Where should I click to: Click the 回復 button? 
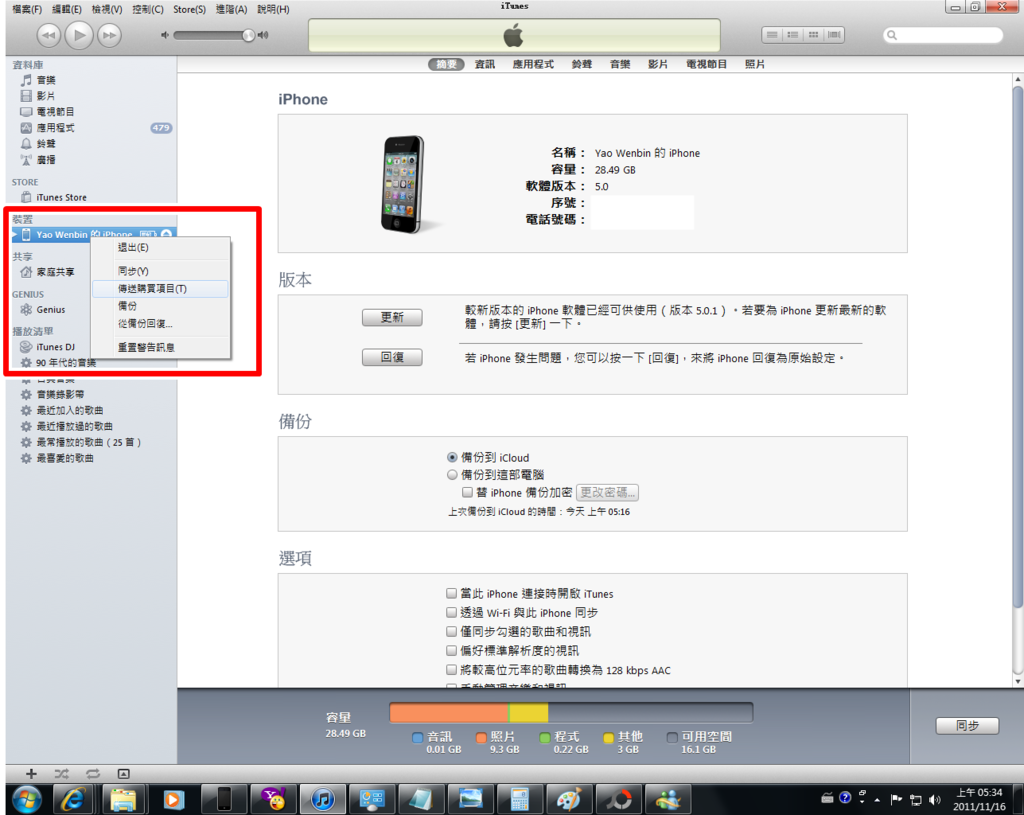(x=392, y=357)
